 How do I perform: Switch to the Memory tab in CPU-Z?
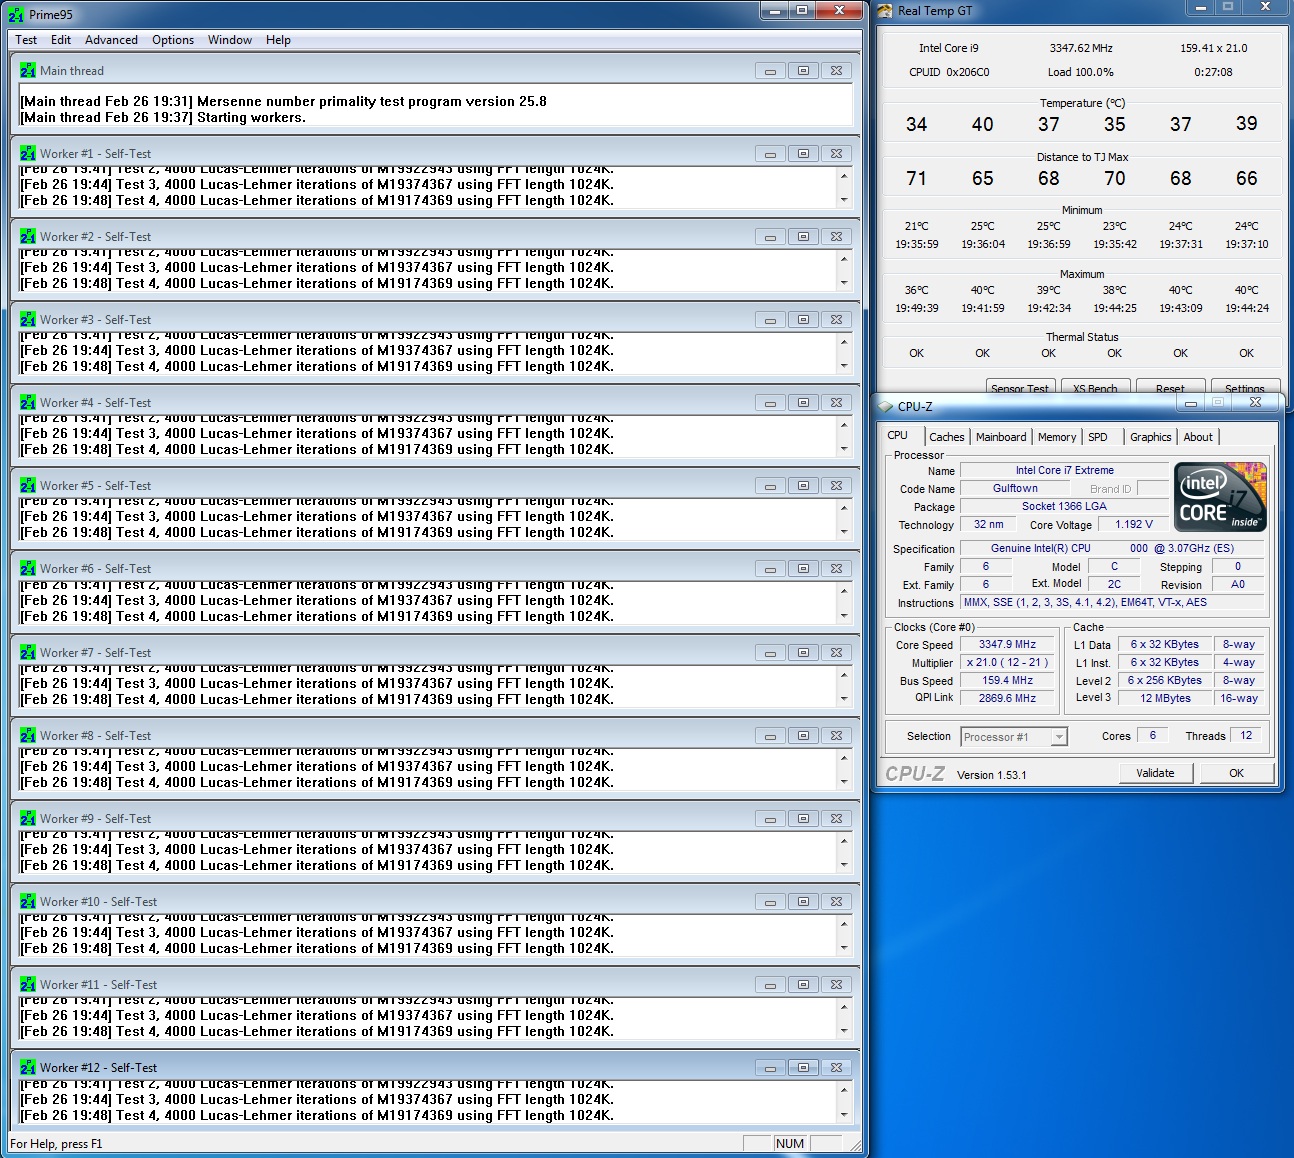click(x=1057, y=437)
